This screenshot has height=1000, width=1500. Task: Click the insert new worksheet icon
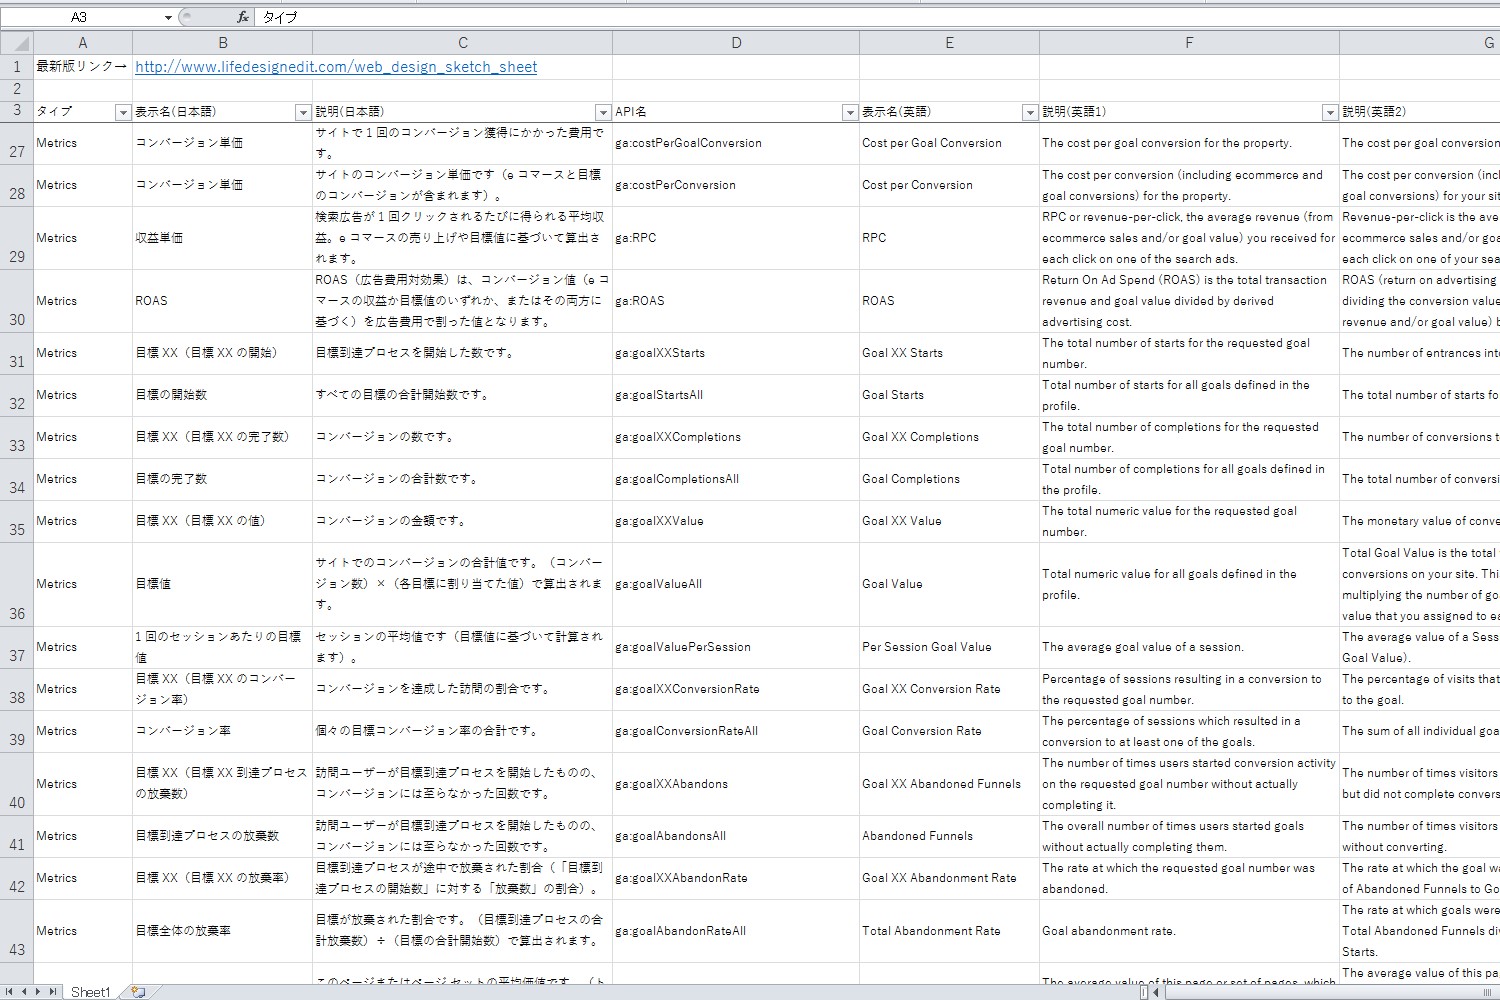click(x=138, y=992)
